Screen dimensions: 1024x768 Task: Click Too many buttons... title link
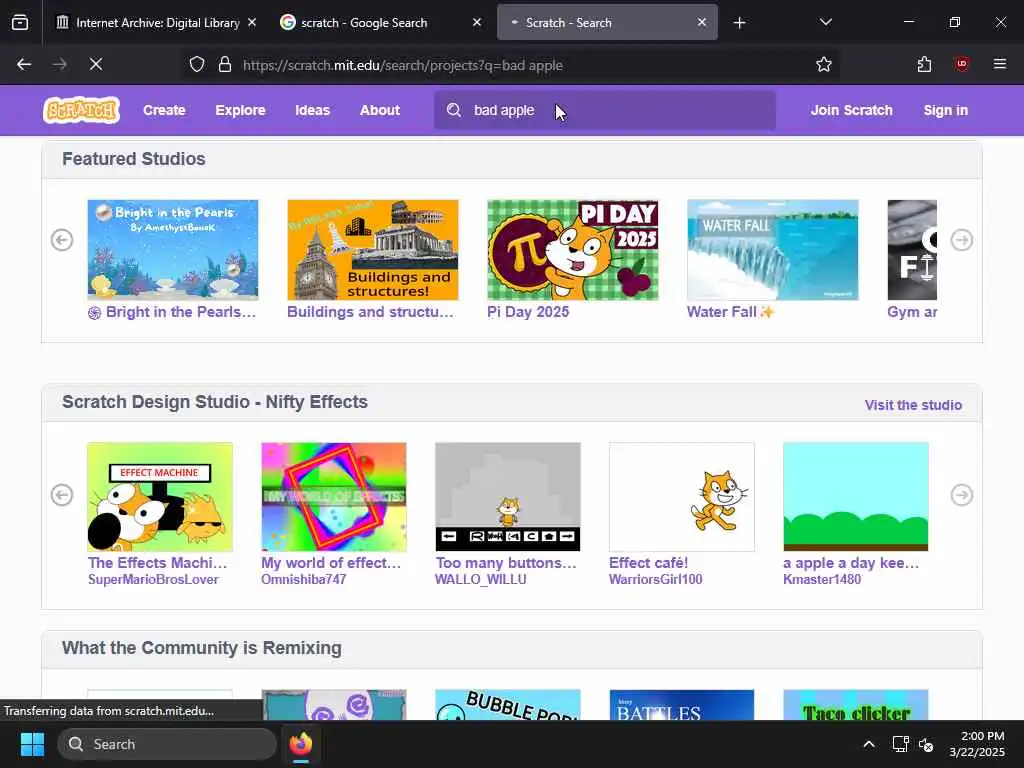[x=506, y=563]
